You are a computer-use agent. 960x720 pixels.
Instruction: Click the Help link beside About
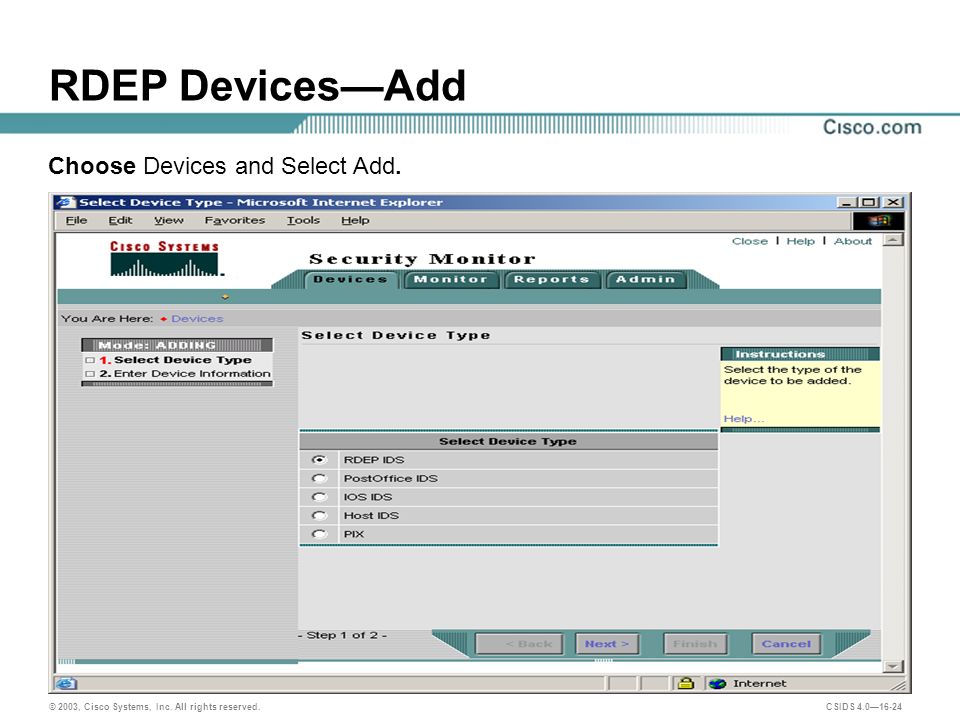coord(800,241)
